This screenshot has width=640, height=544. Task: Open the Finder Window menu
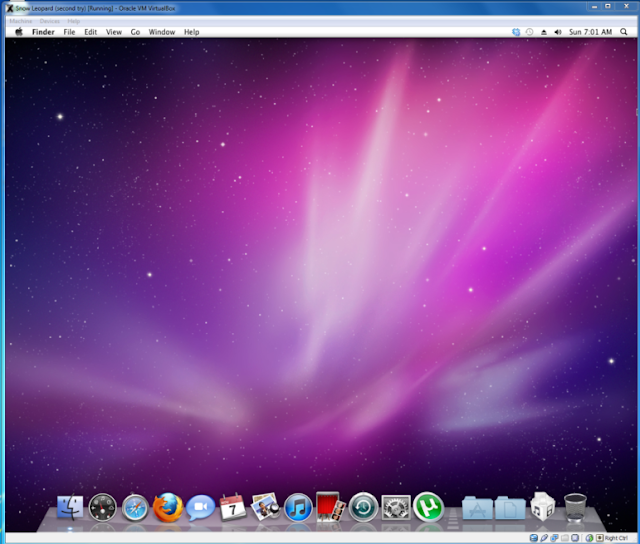(162, 32)
